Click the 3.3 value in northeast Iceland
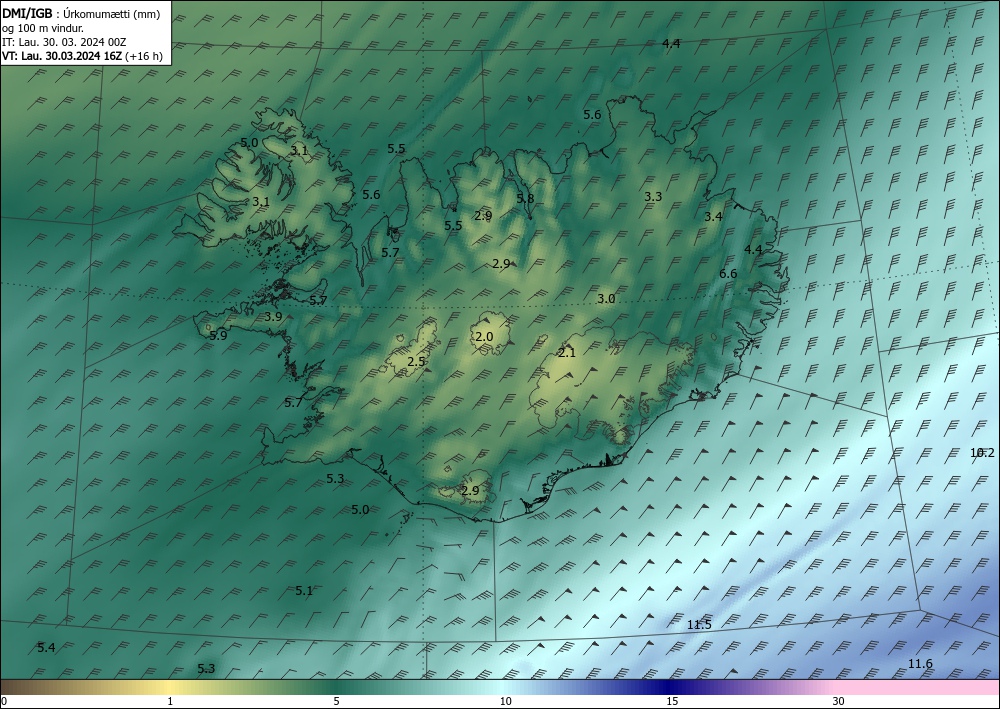This screenshot has width=1000, height=709. click(x=653, y=196)
